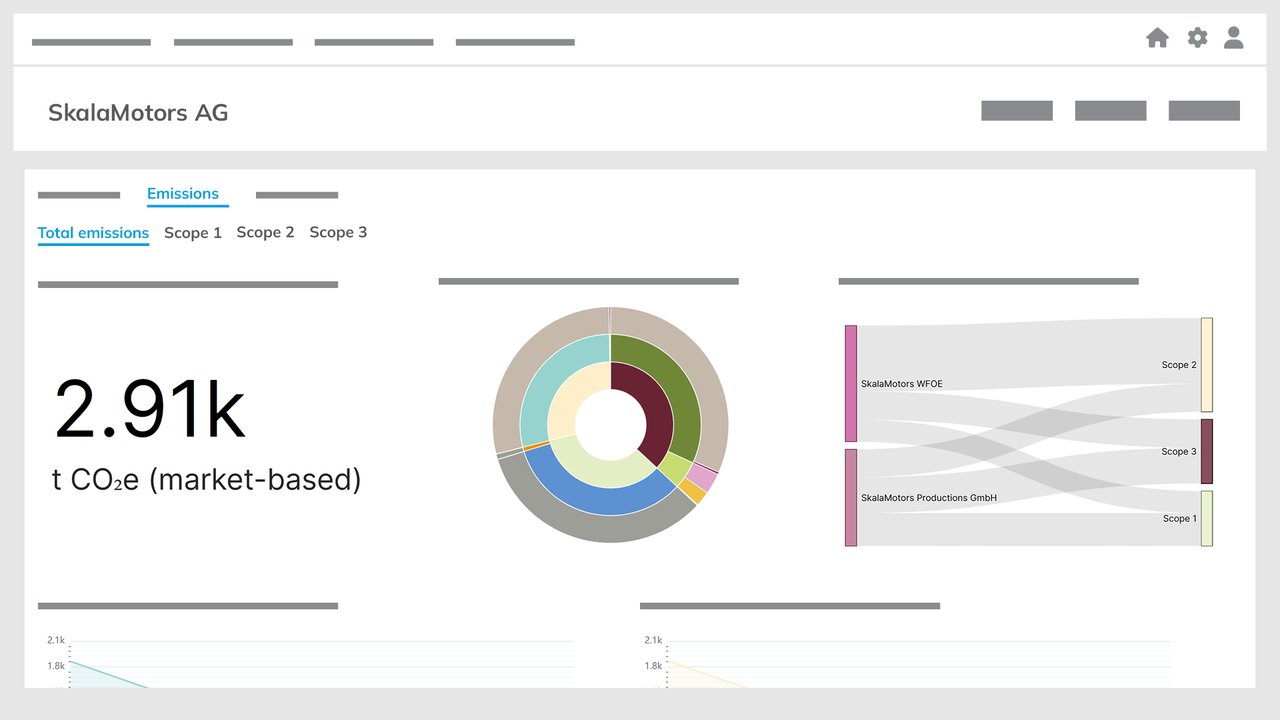This screenshot has height=720, width=1280.
Task: Select the Total emissions tab
Action: pyautogui.click(x=93, y=232)
